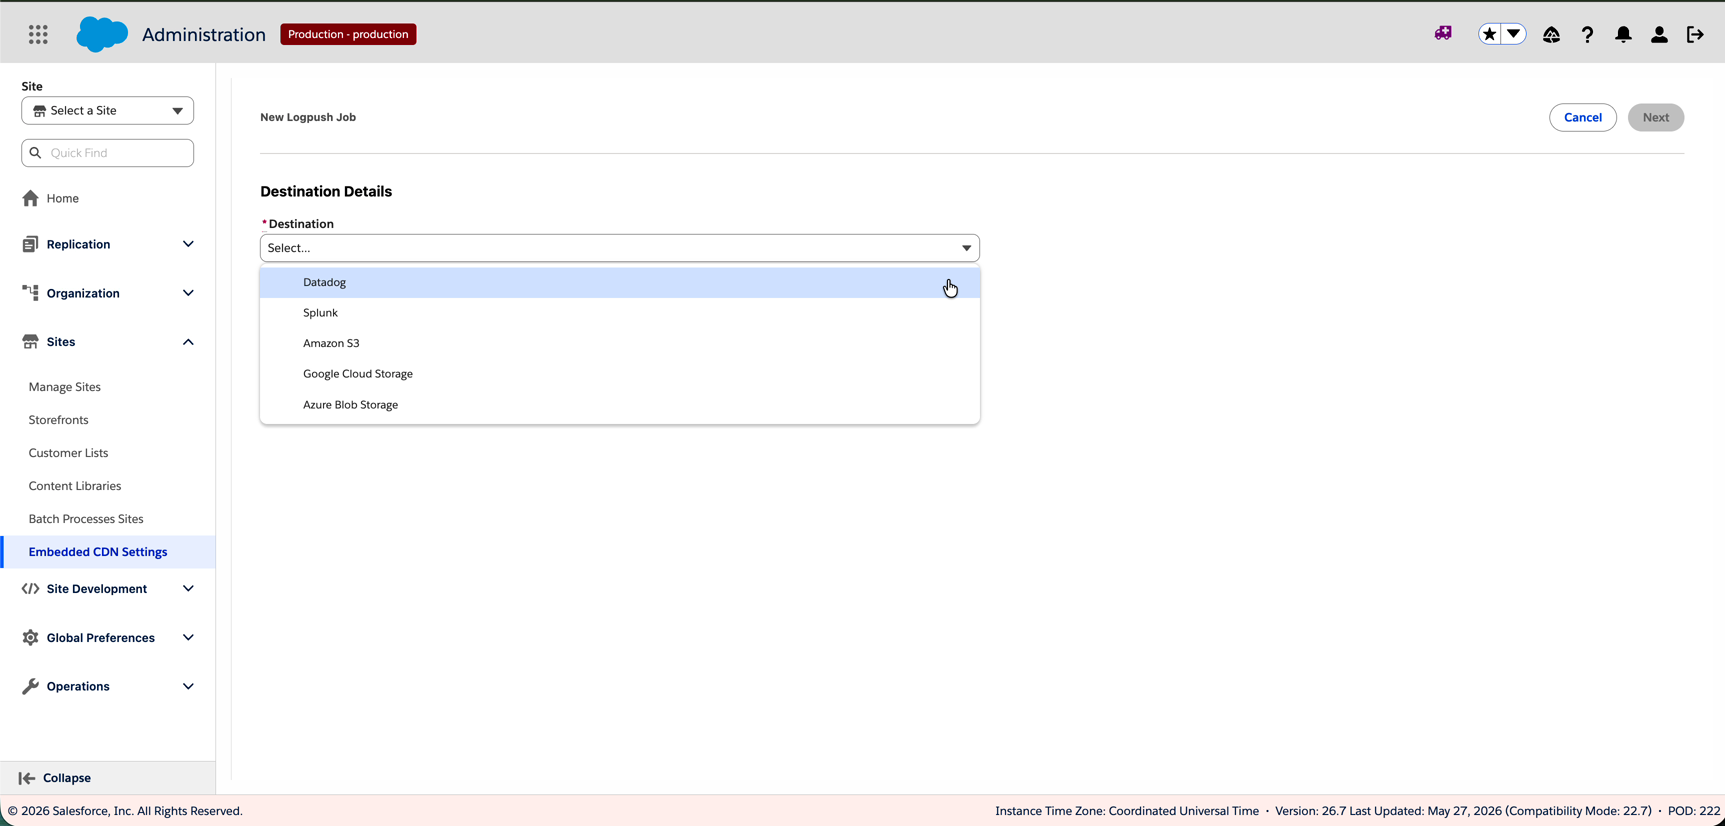The height and width of the screenshot is (826, 1725).
Task: Click the Next button
Action: (1656, 117)
